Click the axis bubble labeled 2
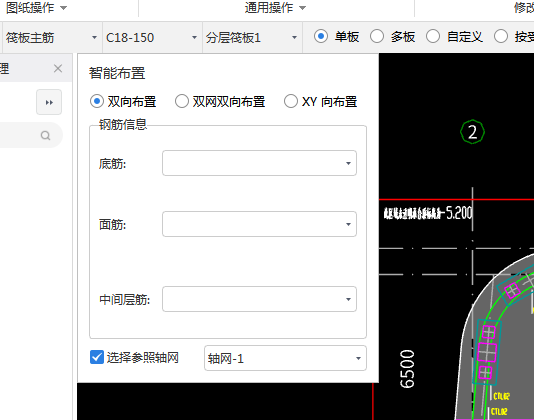Viewport: 534px width, 420px height. [472, 132]
